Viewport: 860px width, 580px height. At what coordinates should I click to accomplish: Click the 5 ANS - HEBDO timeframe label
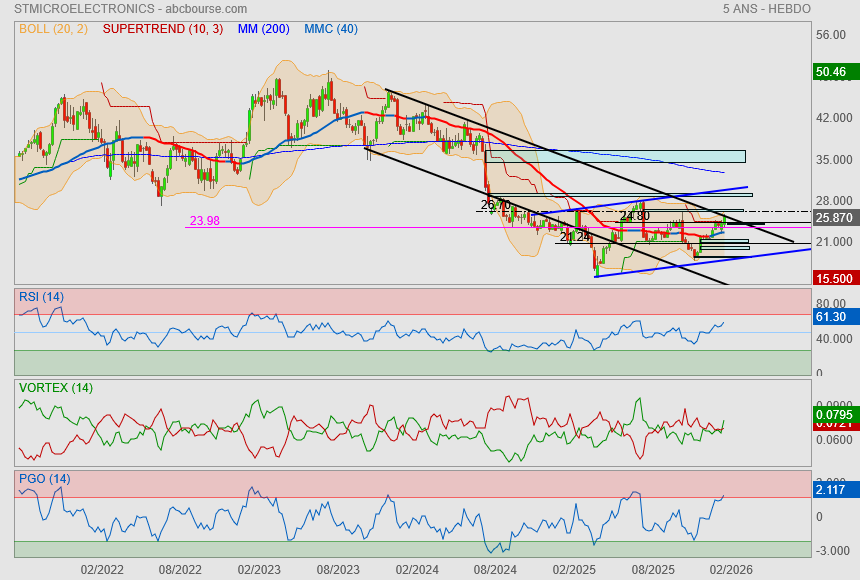766,9
